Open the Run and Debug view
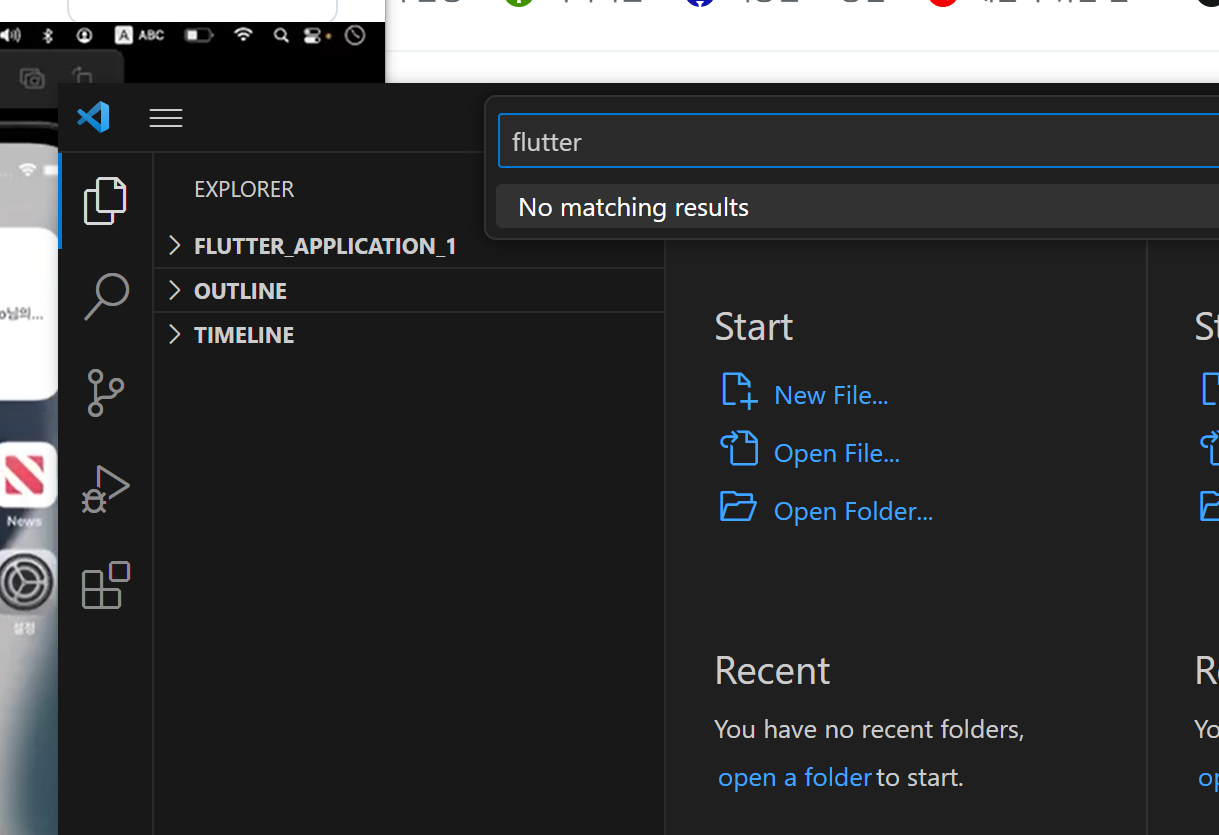The image size is (1219, 835). [105, 489]
